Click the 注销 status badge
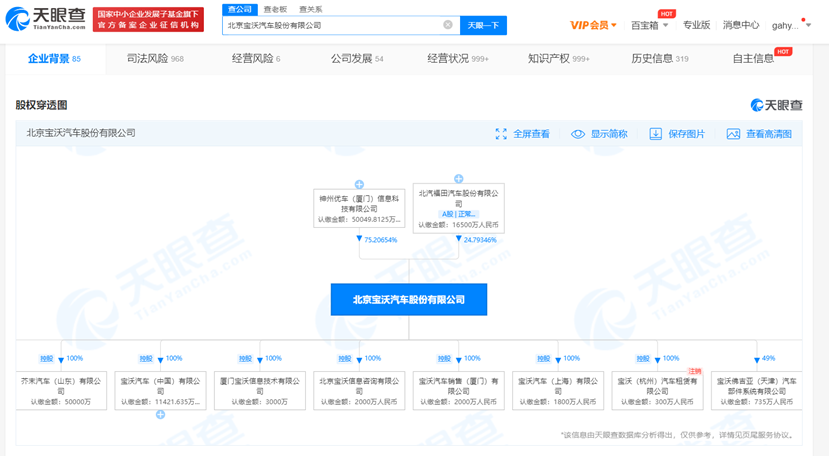This screenshot has height=456, width=829. [x=694, y=371]
